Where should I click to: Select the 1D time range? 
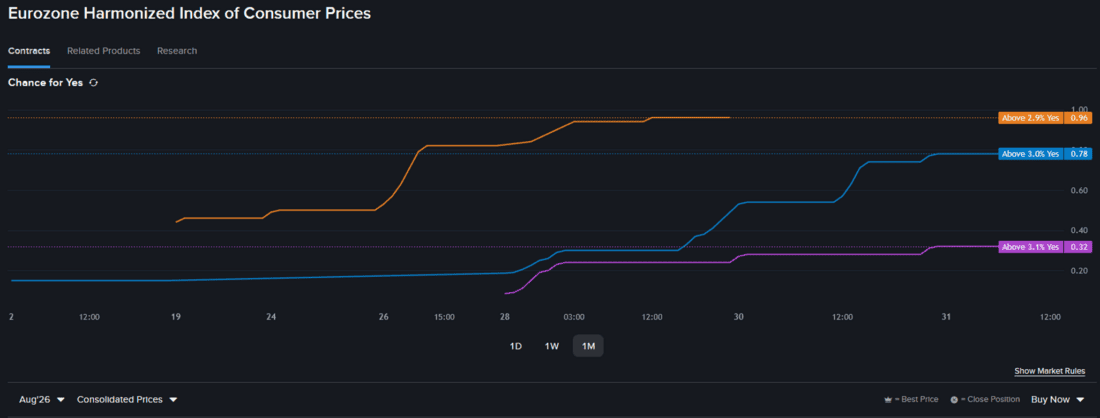(x=516, y=346)
